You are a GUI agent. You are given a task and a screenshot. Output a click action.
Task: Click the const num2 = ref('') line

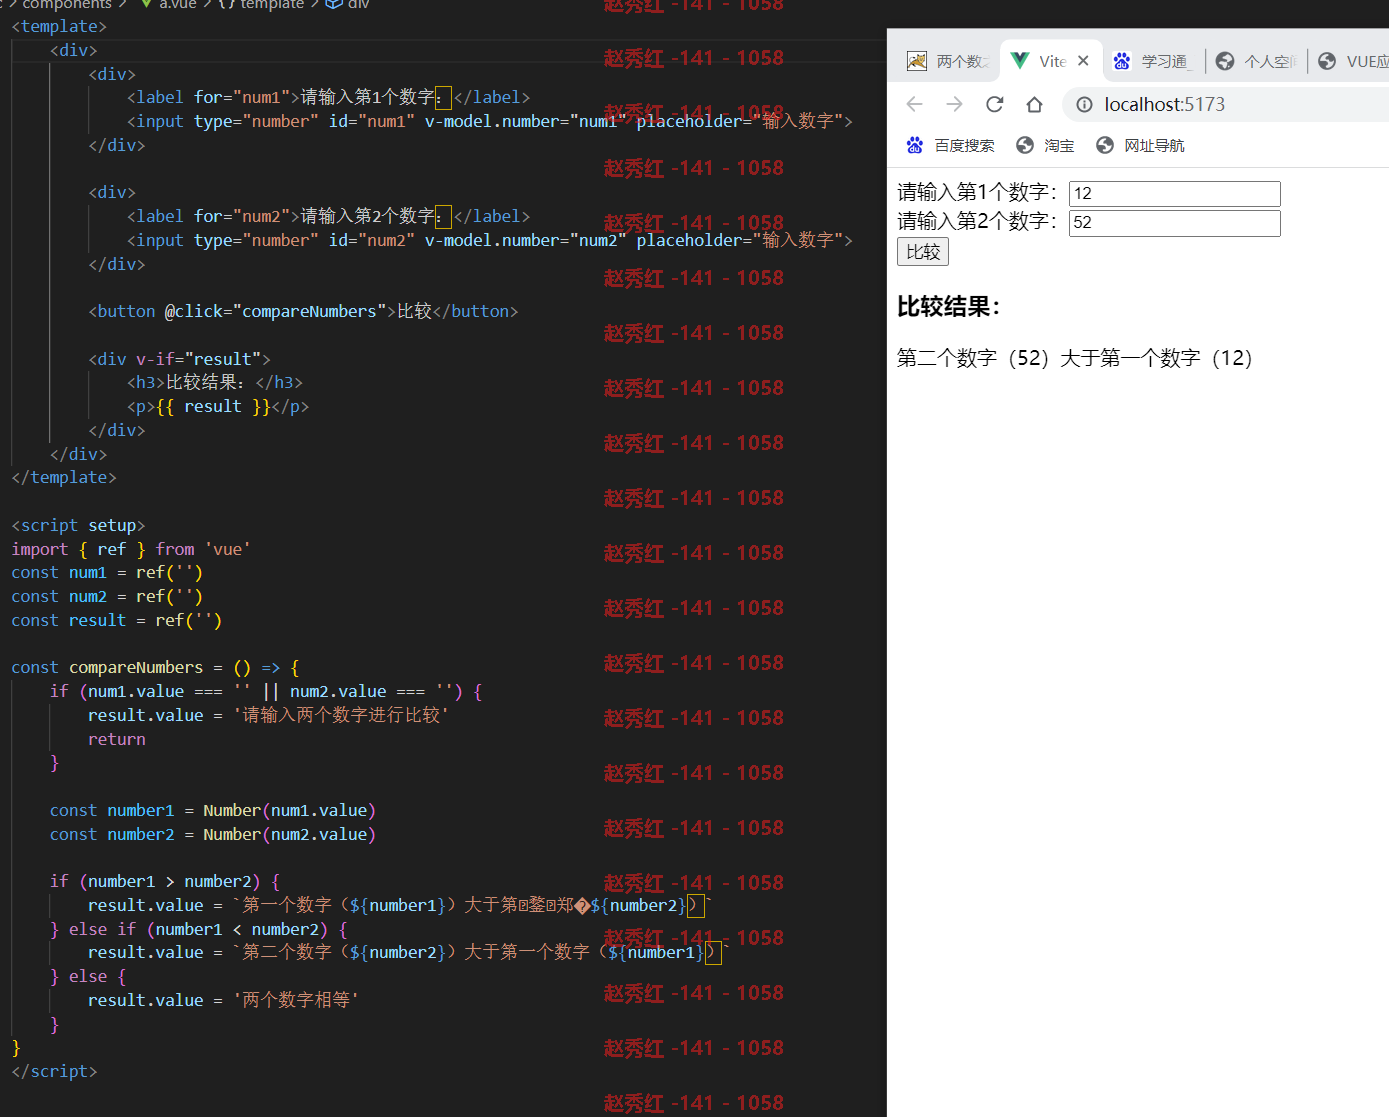(107, 596)
